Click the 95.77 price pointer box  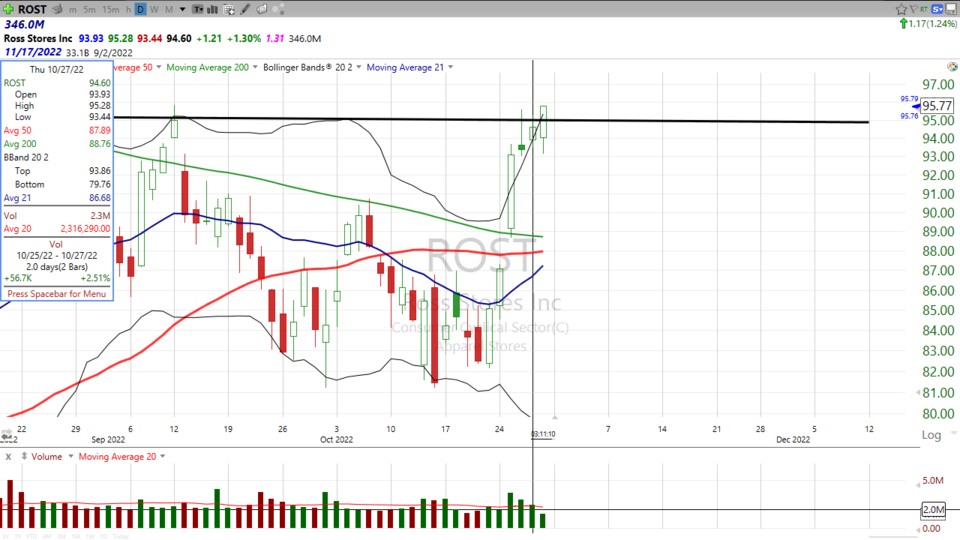[x=937, y=106]
